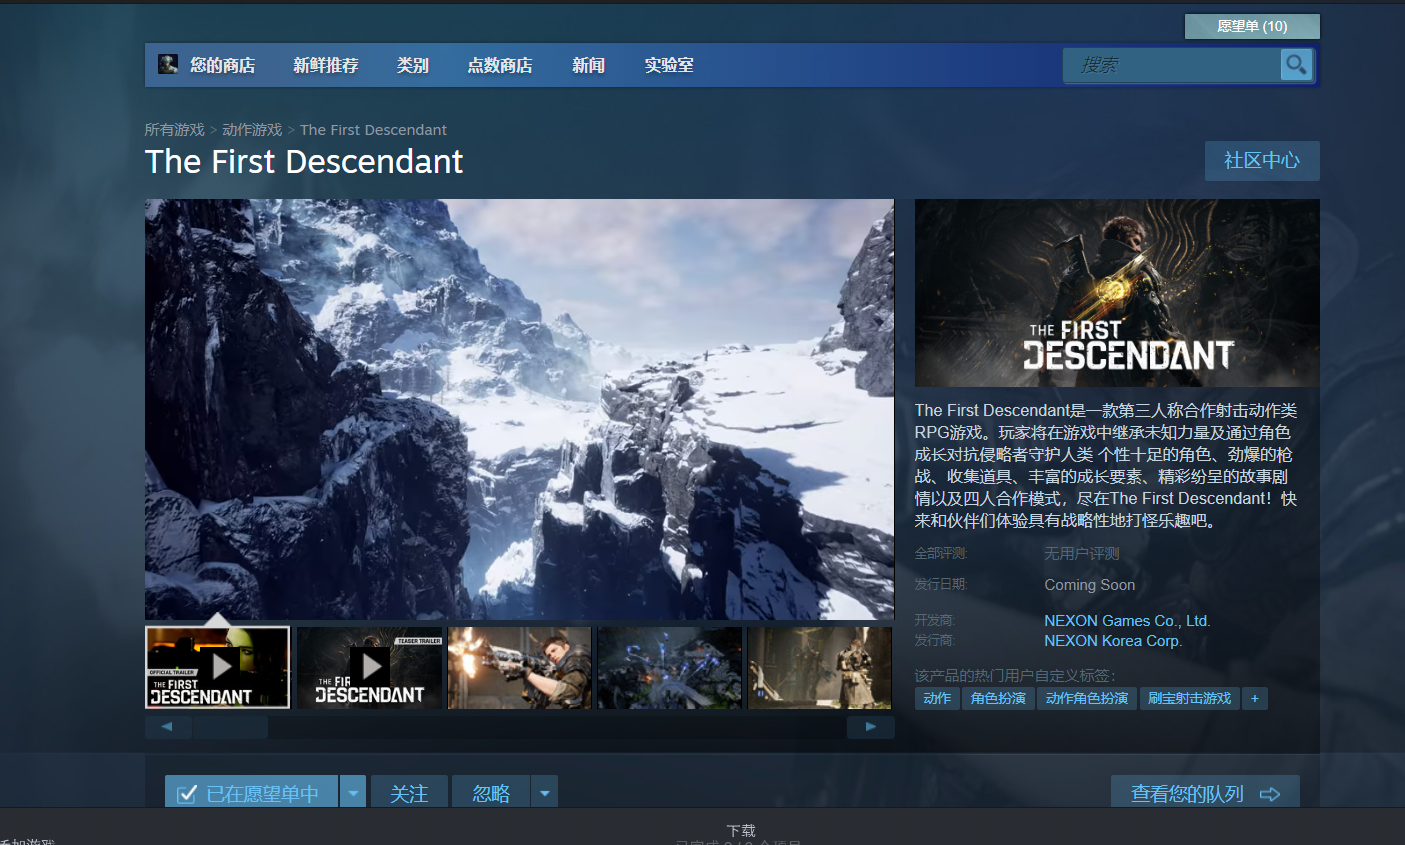
Task: Click the 关注 follow button
Action: click(409, 793)
